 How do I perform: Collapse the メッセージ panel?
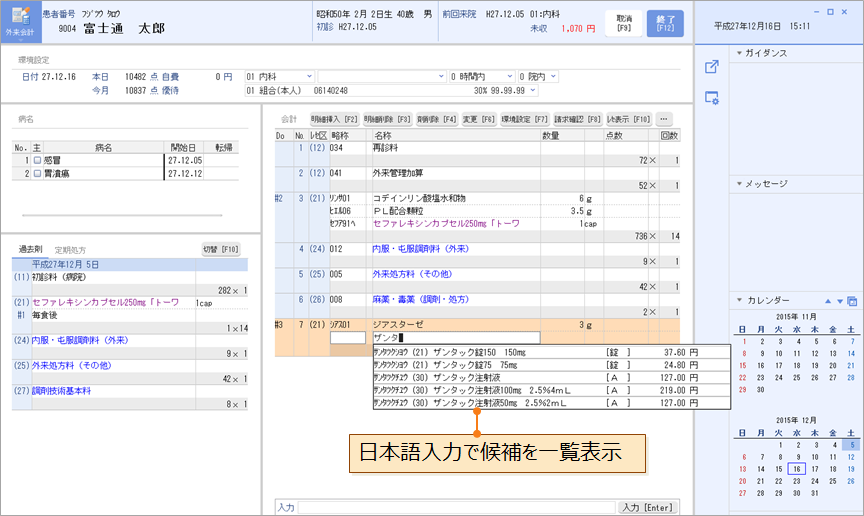tap(738, 184)
